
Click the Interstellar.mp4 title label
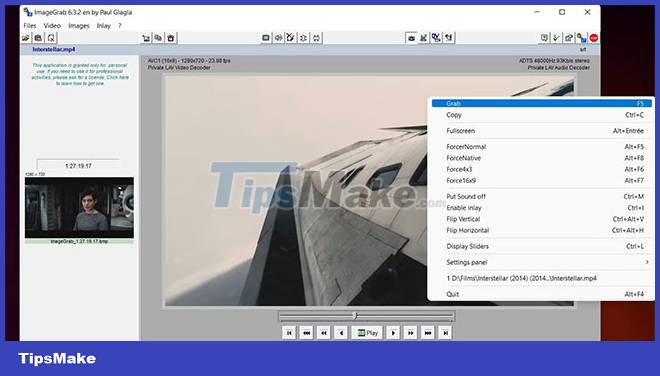[54, 49]
